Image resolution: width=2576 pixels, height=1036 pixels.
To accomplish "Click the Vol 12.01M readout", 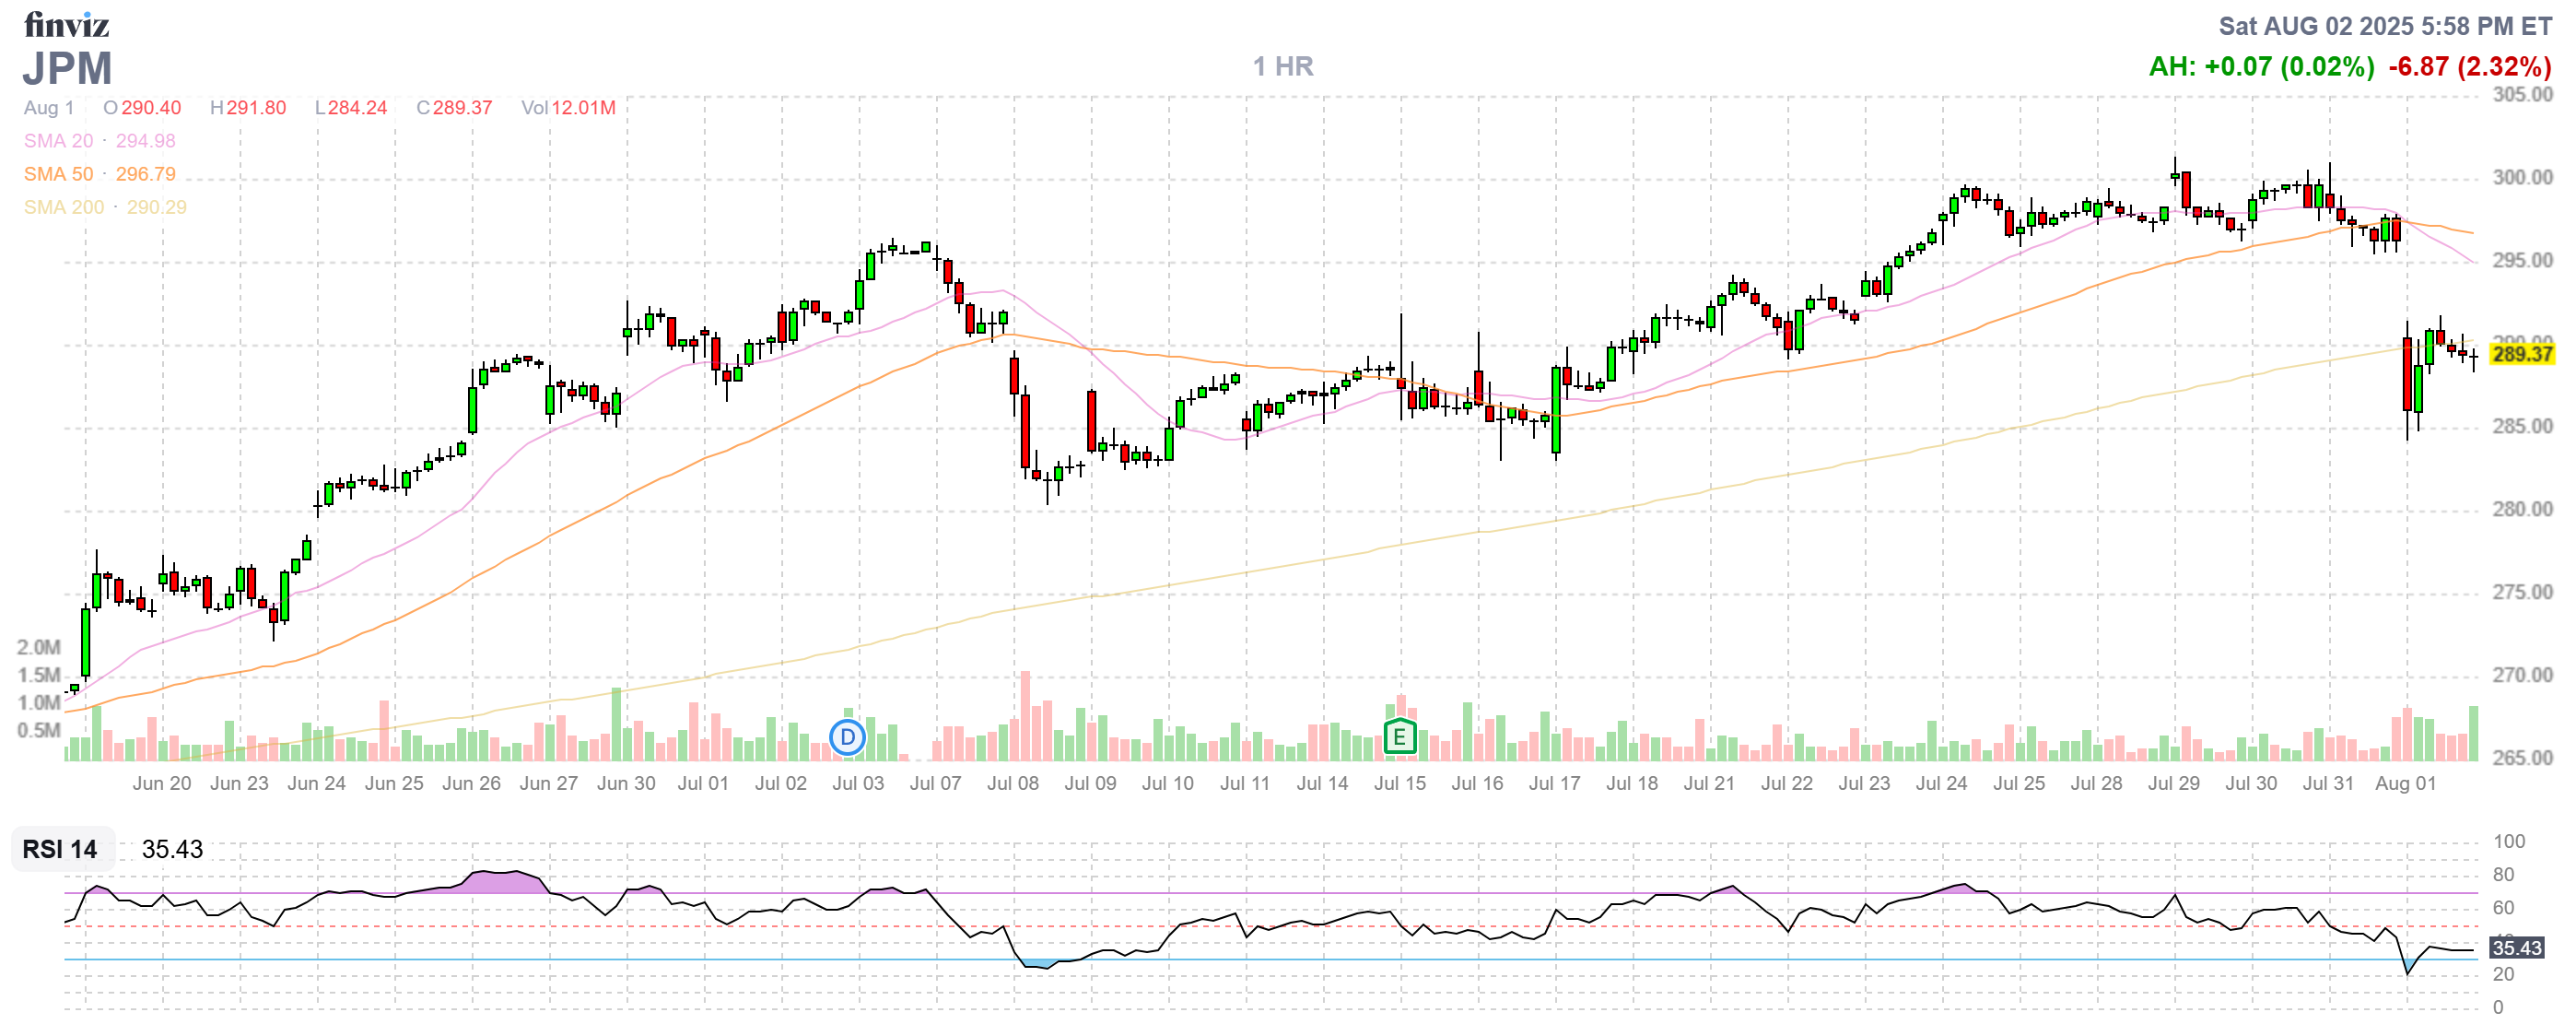I will [568, 108].
